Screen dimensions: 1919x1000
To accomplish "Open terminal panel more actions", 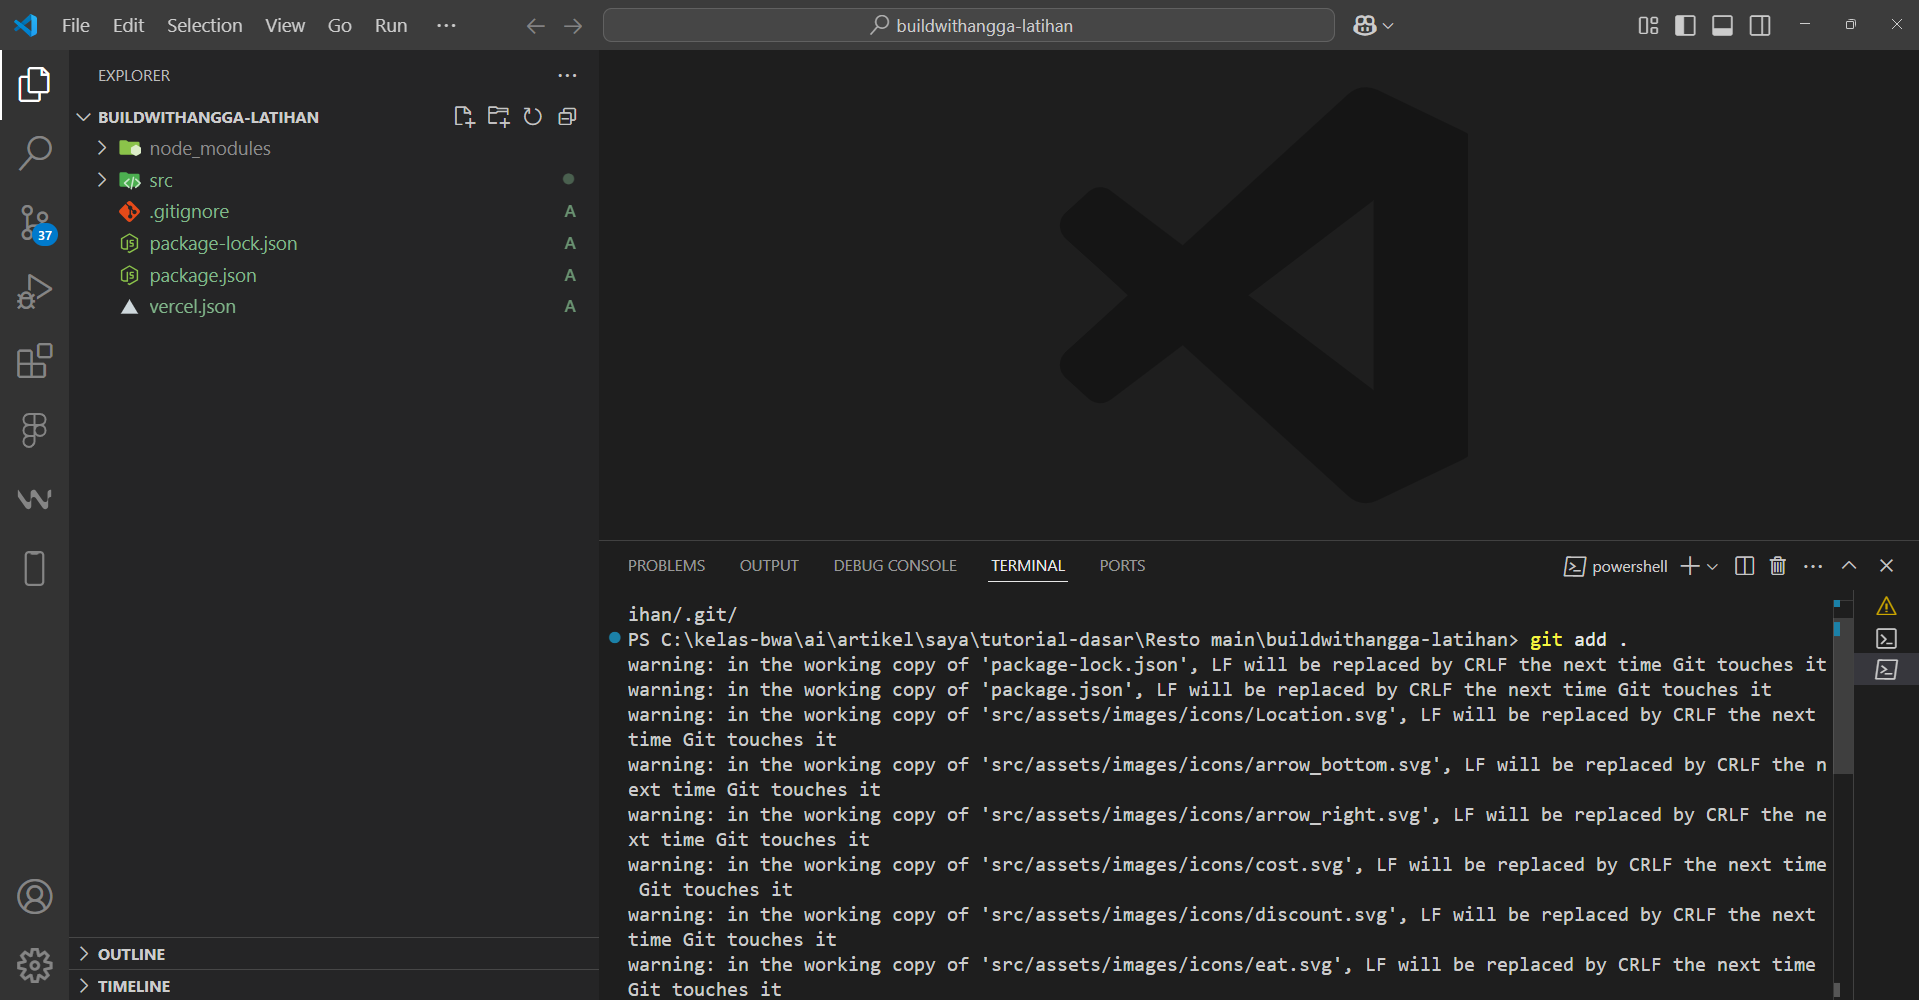I will (1813, 566).
